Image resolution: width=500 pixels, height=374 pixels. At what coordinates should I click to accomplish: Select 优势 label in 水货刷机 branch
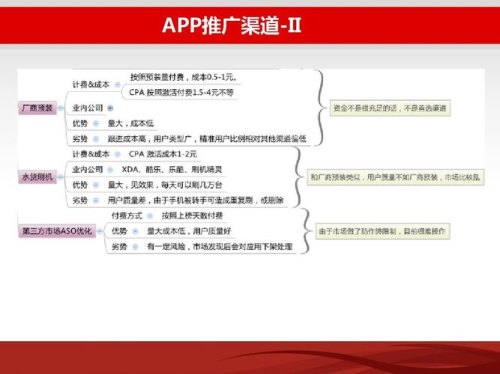(80, 185)
